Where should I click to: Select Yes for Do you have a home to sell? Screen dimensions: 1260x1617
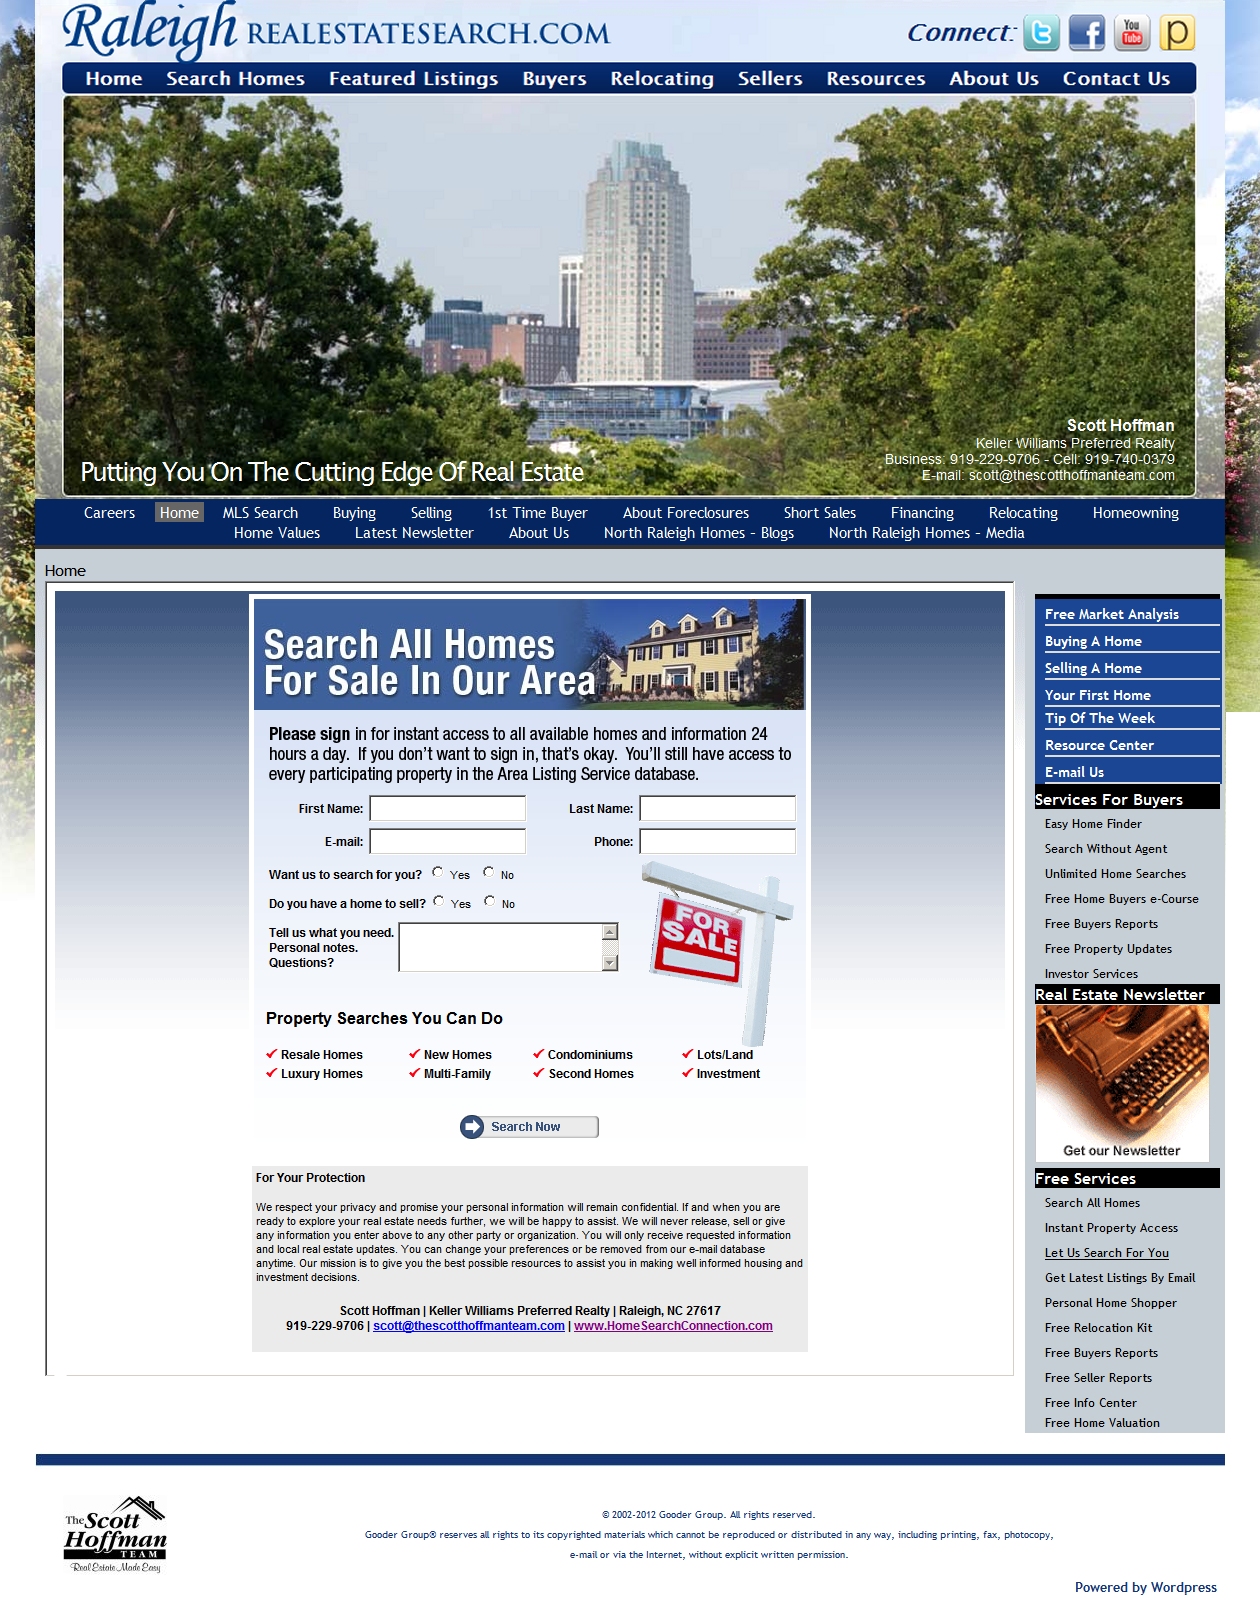(439, 902)
